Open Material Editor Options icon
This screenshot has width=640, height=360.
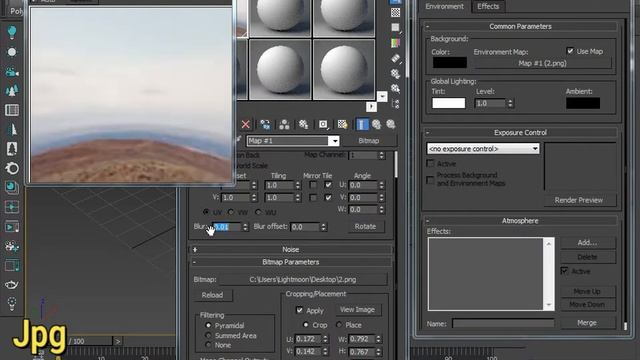point(395,73)
